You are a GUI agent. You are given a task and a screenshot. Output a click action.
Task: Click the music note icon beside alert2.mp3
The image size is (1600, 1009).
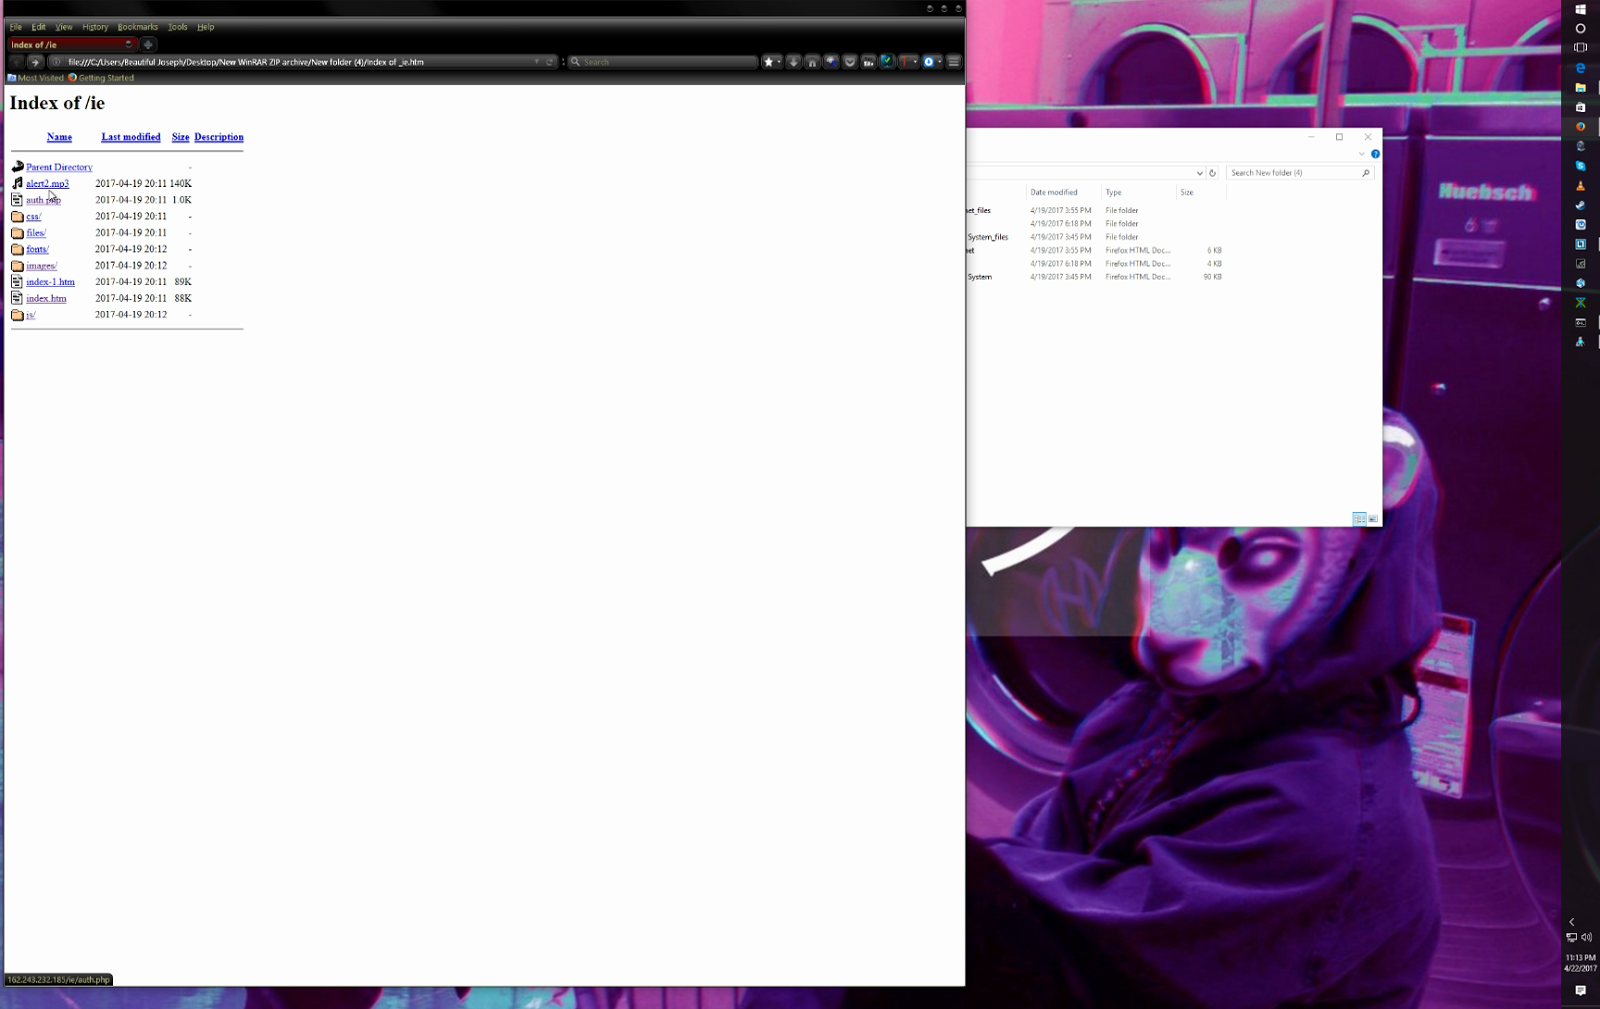[17, 183]
